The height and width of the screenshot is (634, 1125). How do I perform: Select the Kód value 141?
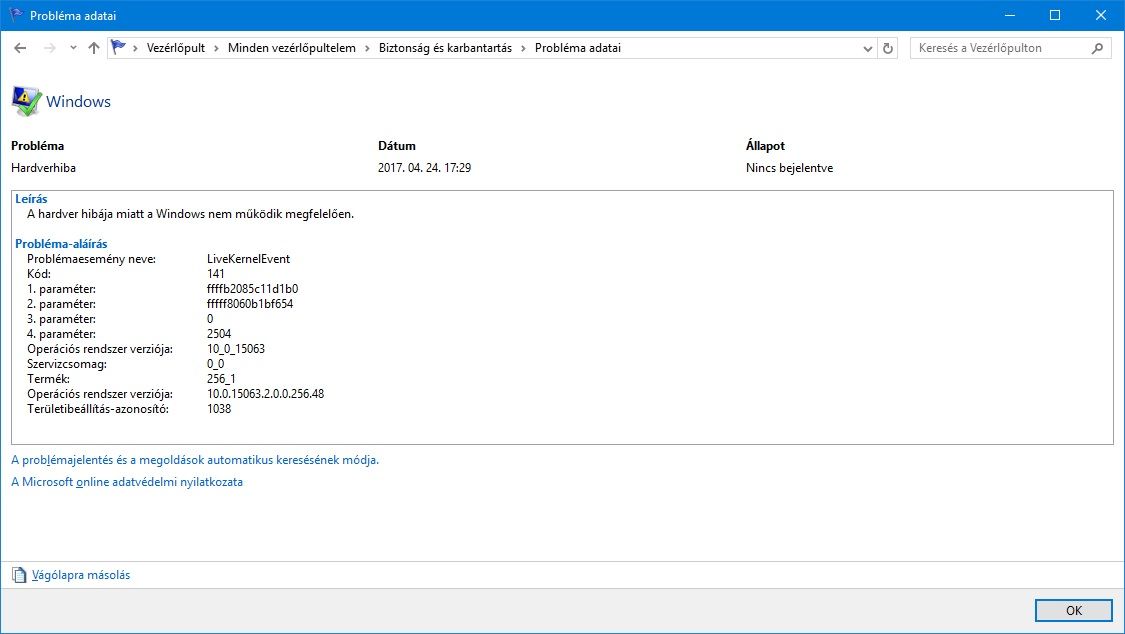pyautogui.click(x=215, y=274)
